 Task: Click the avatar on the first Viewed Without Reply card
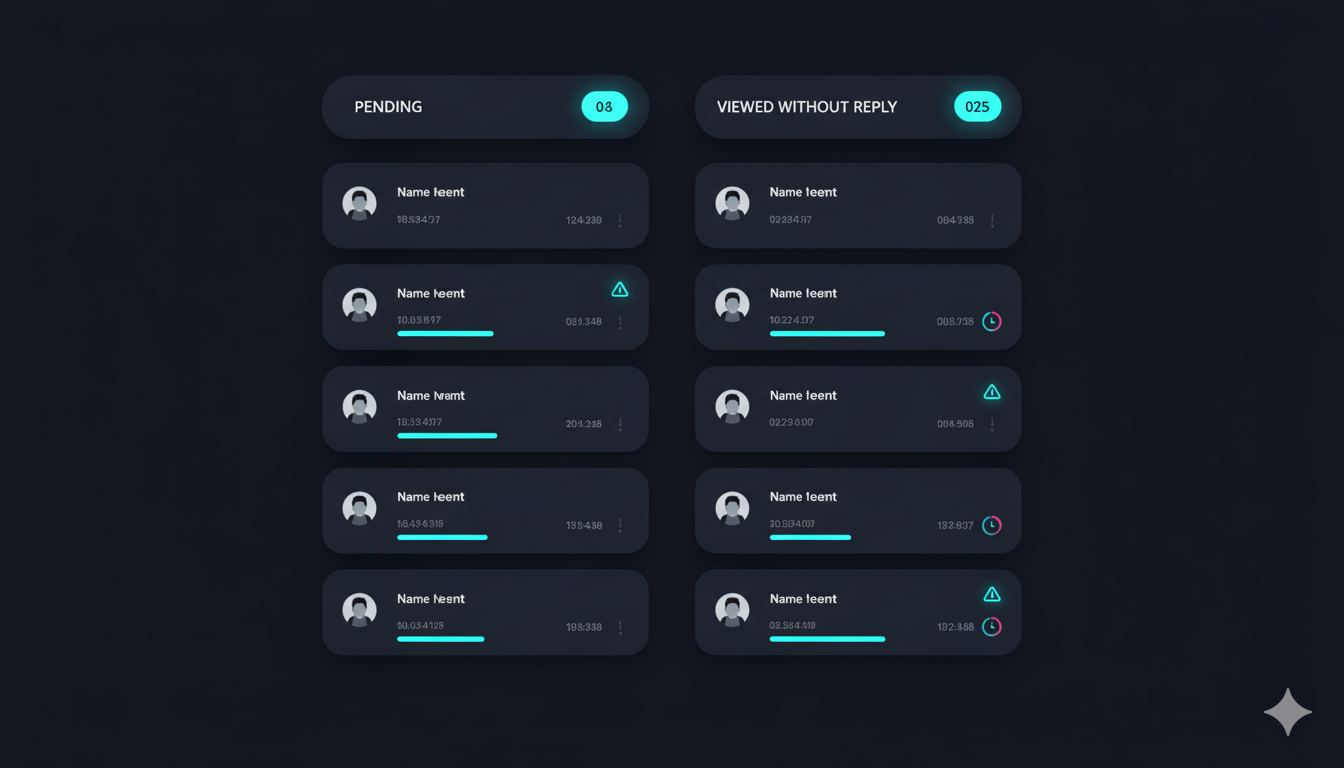732,204
